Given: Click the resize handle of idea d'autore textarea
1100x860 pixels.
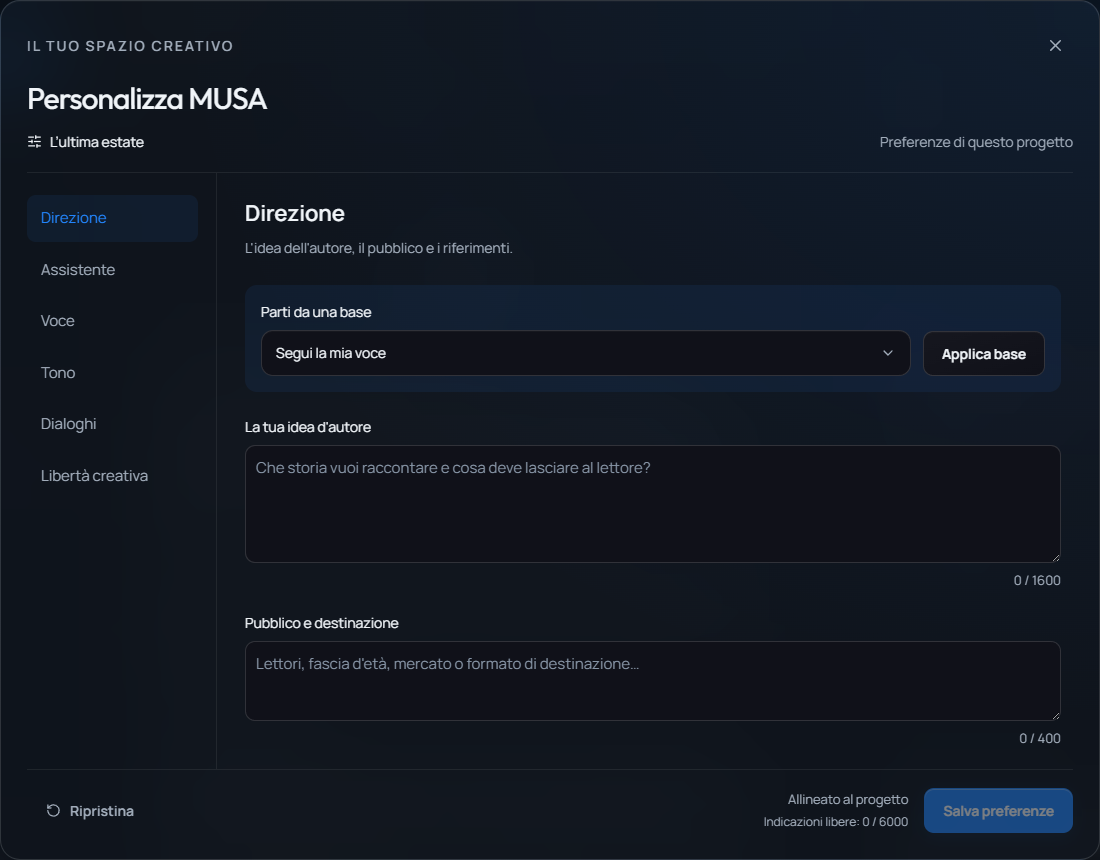Looking at the screenshot, I should [1055, 557].
